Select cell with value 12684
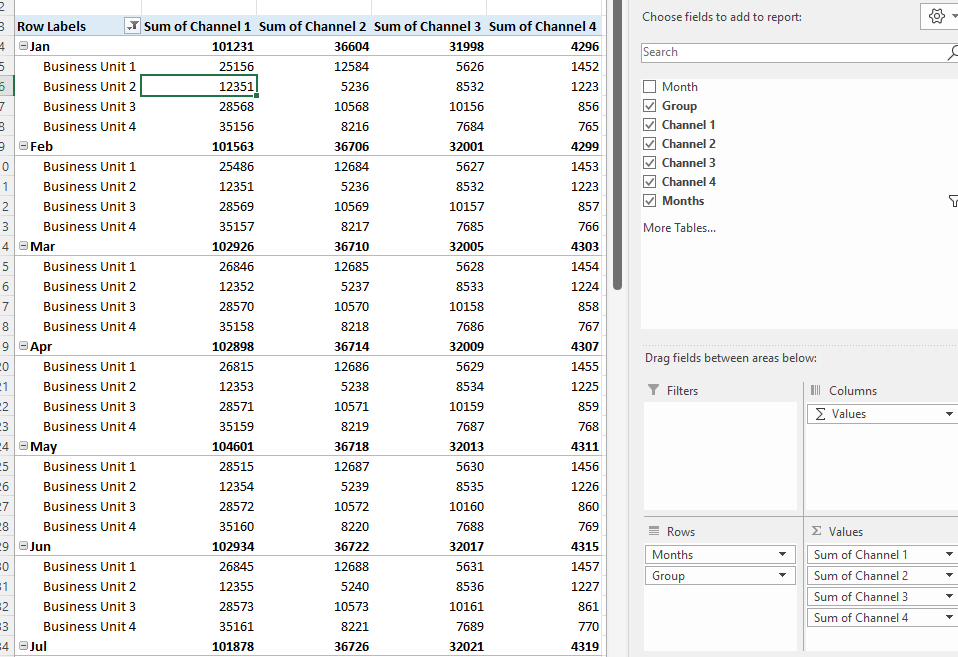 click(313, 166)
